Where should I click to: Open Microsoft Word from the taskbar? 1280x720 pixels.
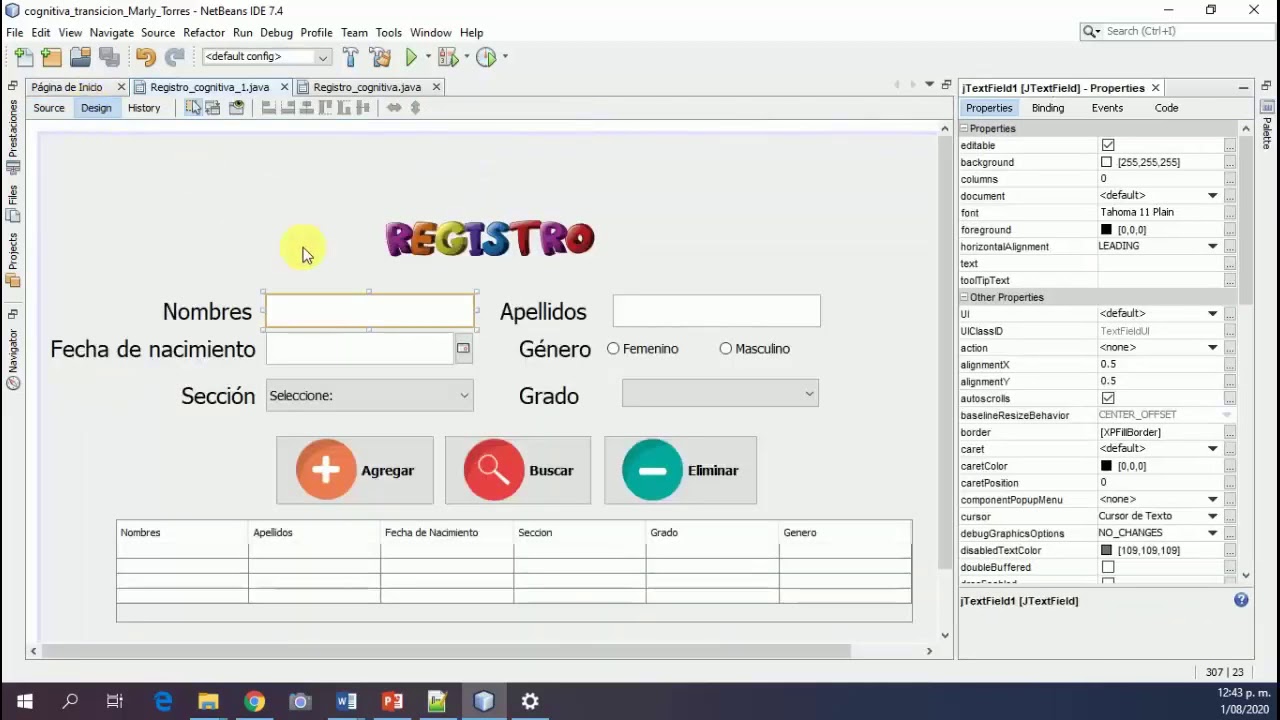click(x=346, y=701)
